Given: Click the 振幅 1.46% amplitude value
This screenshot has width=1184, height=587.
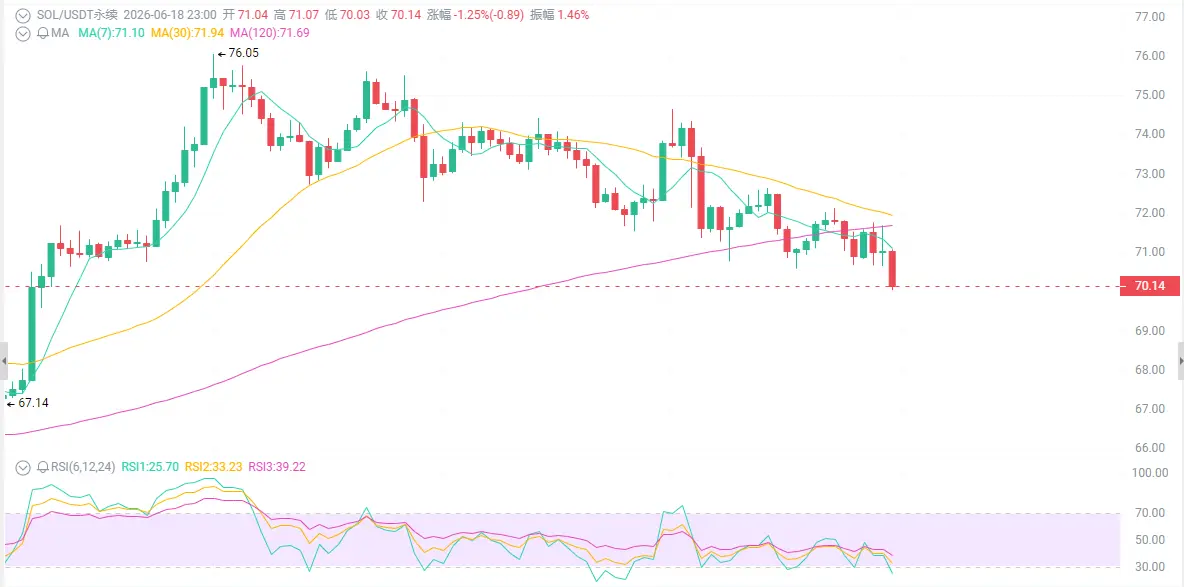Looking at the screenshot, I should [560, 14].
